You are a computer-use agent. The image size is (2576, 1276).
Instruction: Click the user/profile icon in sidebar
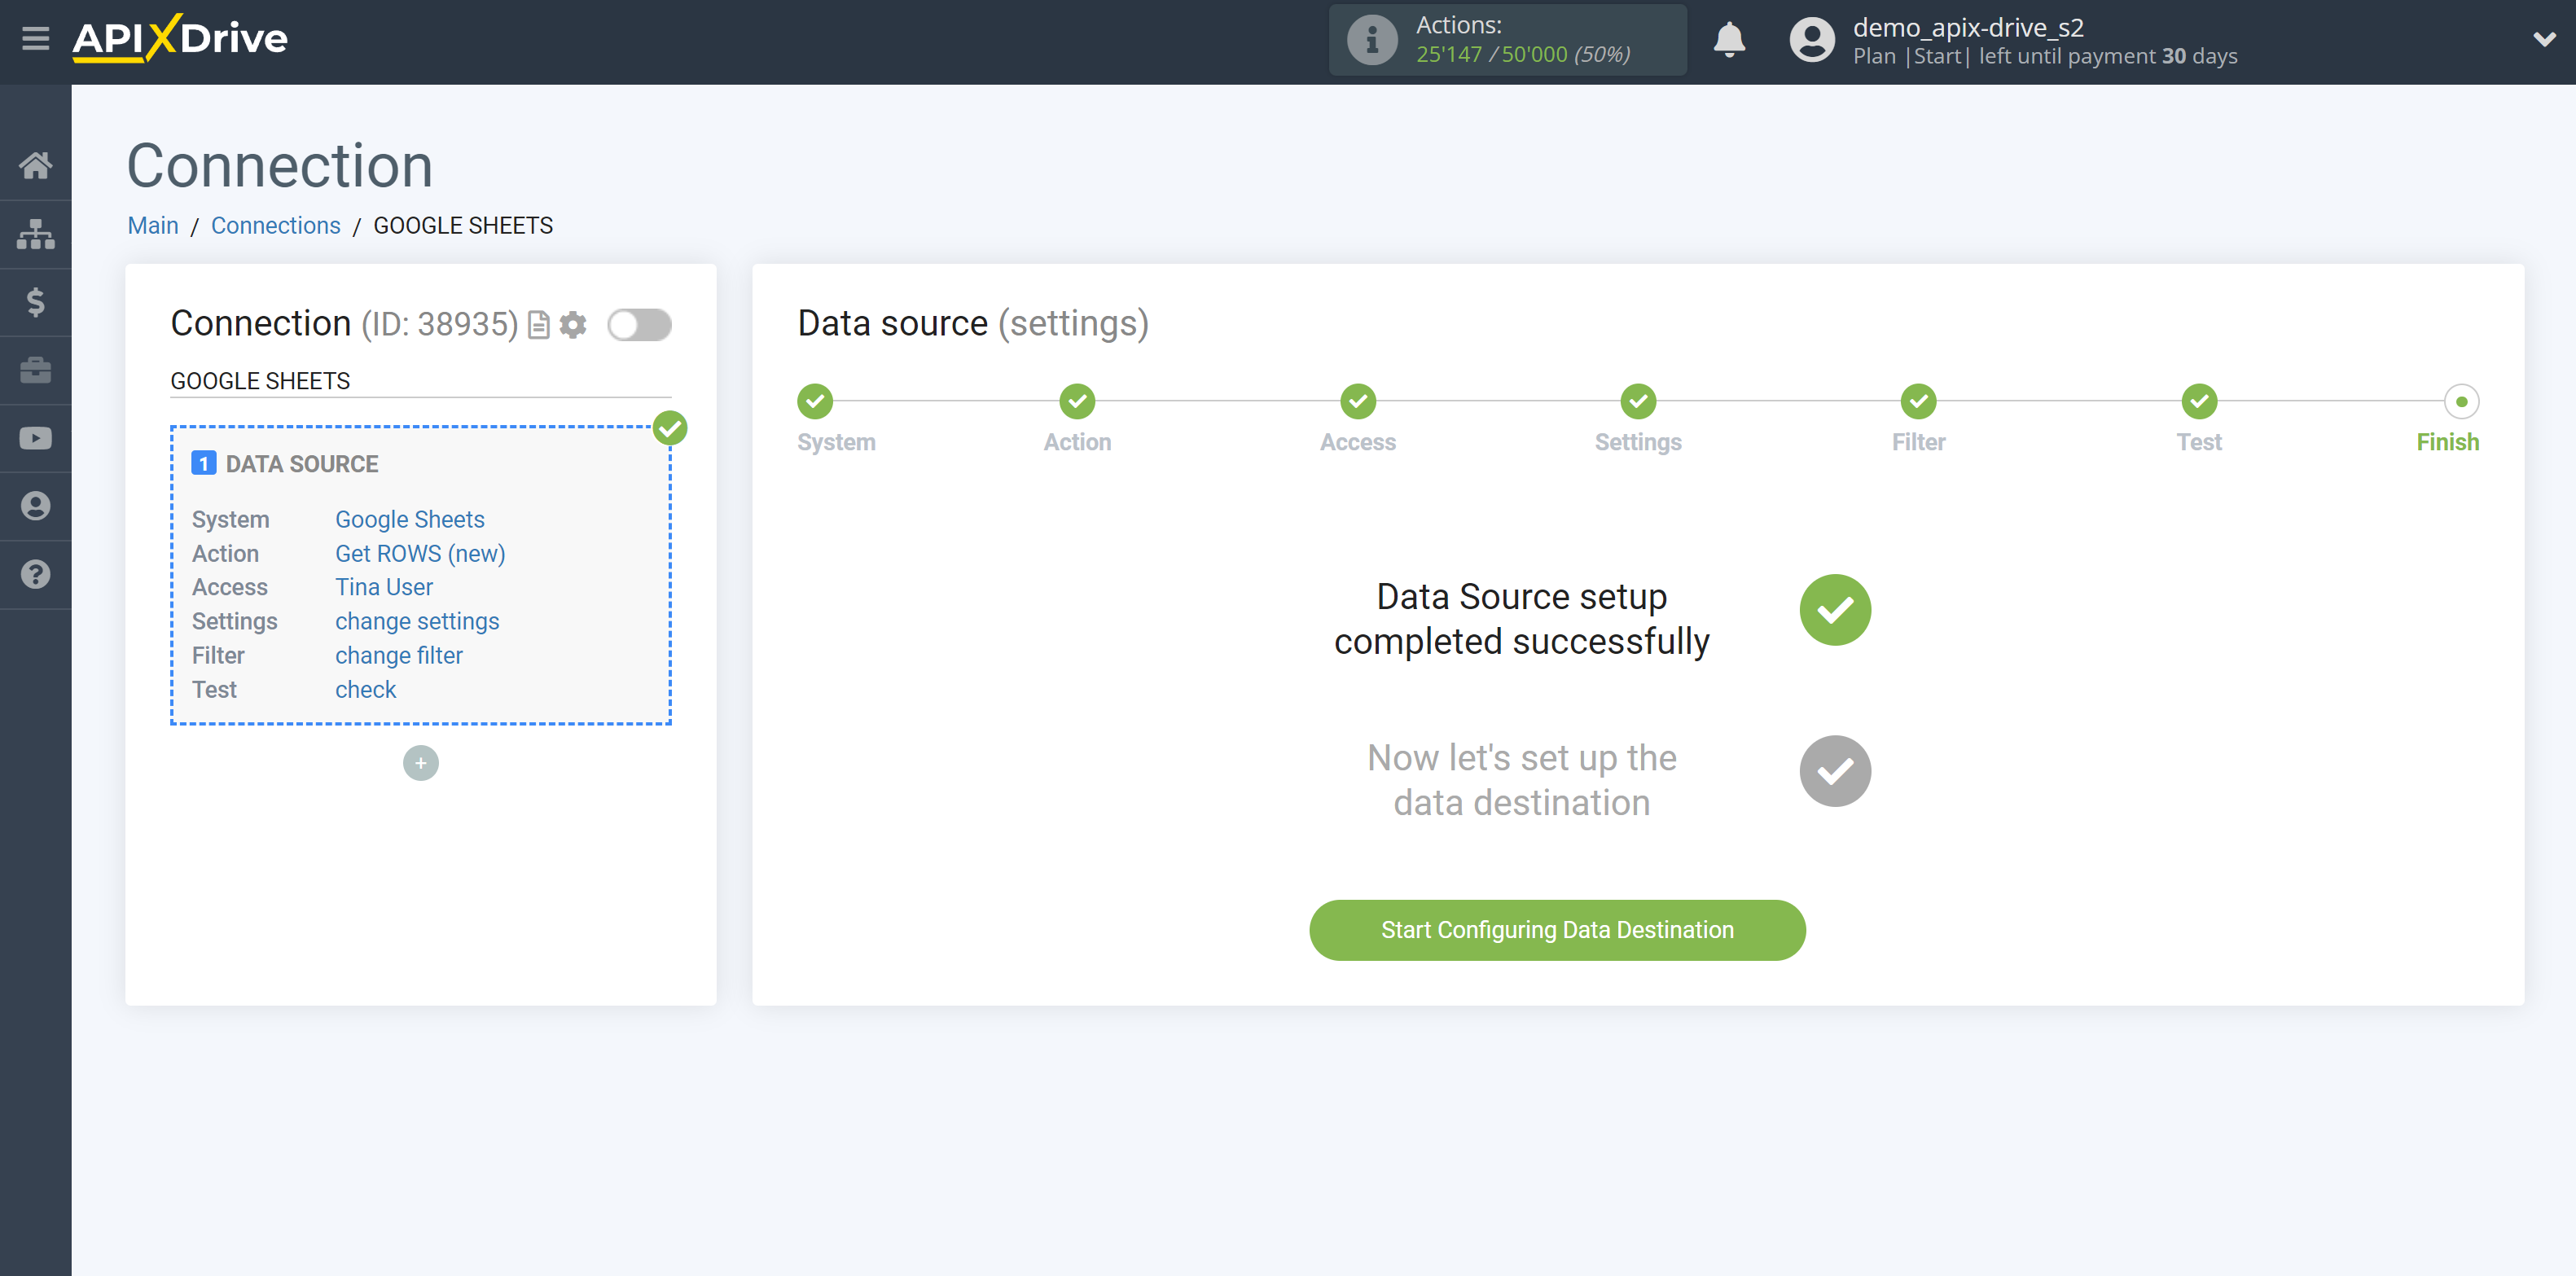pyautogui.click(x=36, y=506)
